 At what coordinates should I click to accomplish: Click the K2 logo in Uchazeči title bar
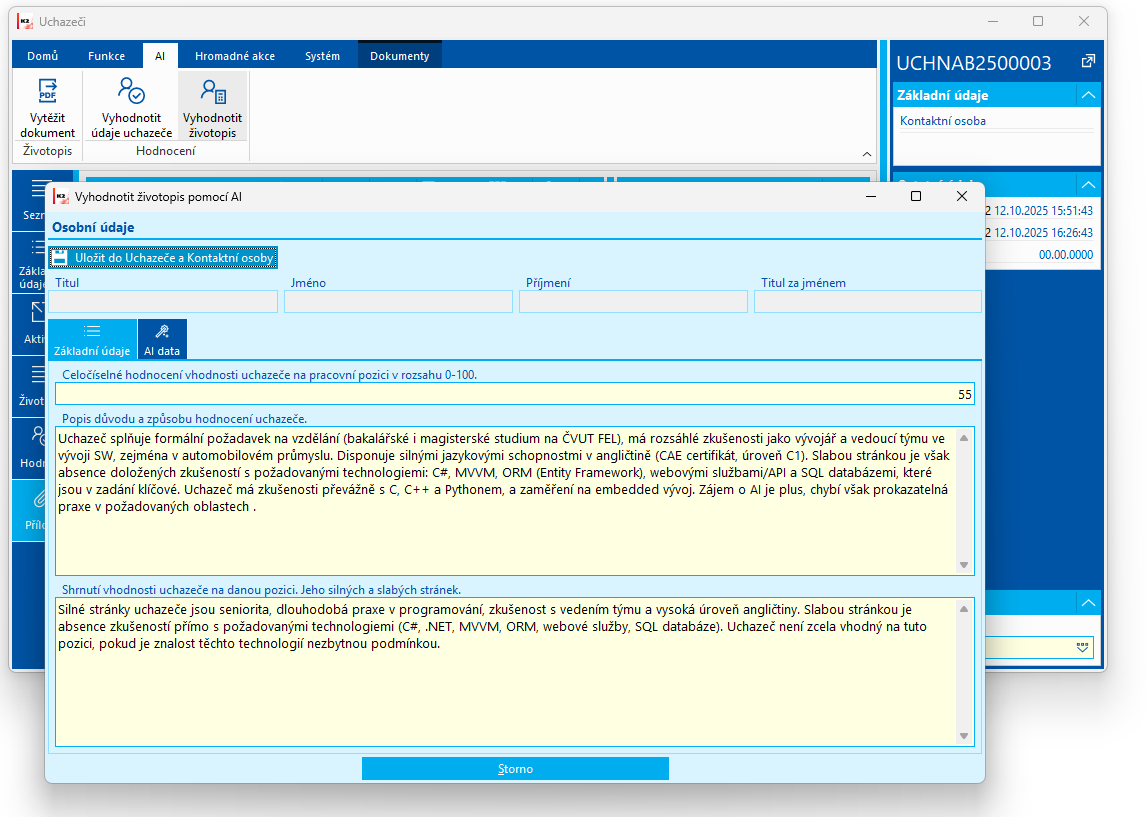[x=26, y=21]
